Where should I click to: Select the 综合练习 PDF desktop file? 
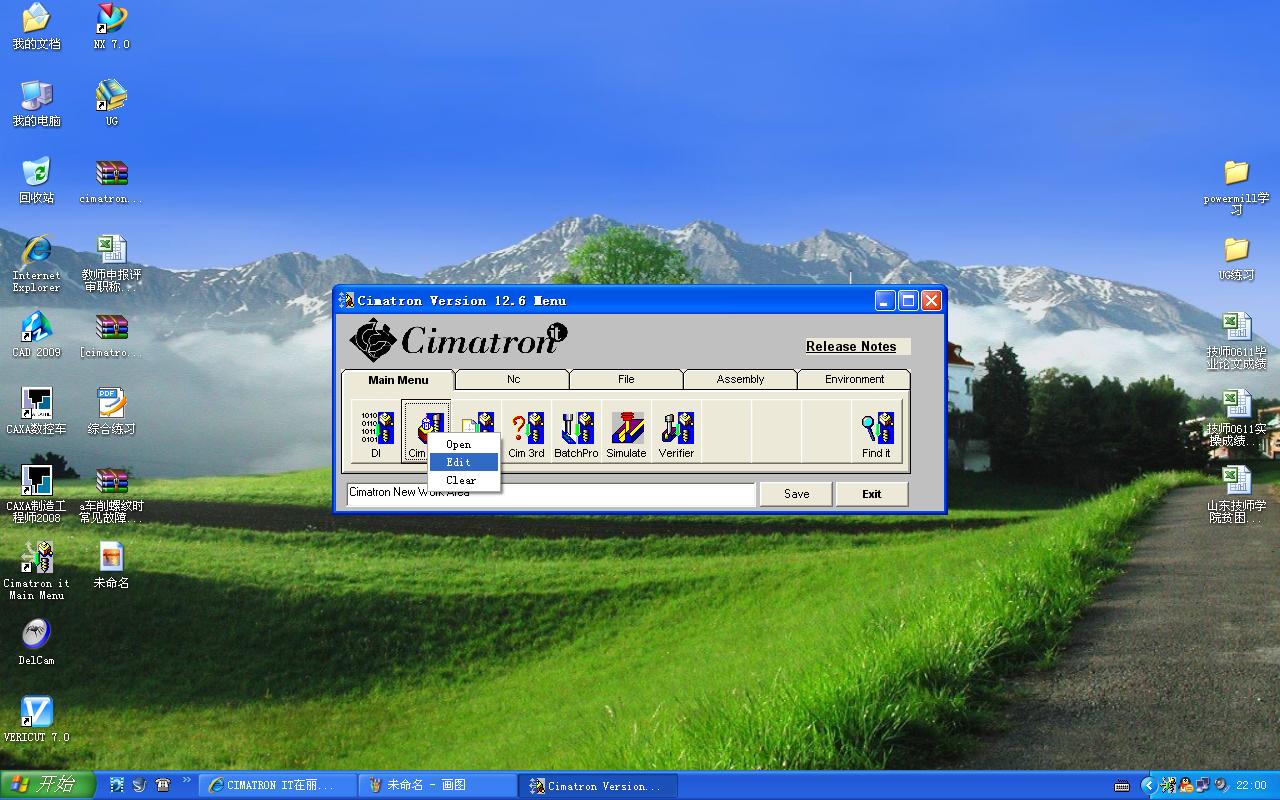coord(111,411)
